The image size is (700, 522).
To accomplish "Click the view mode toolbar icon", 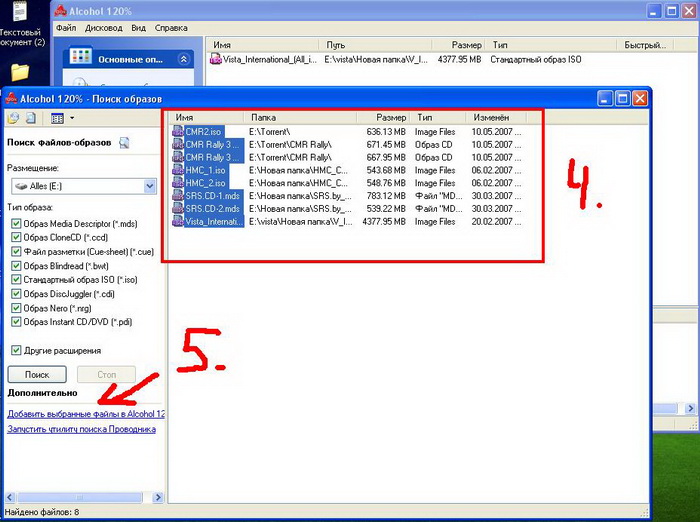I will click(58, 118).
